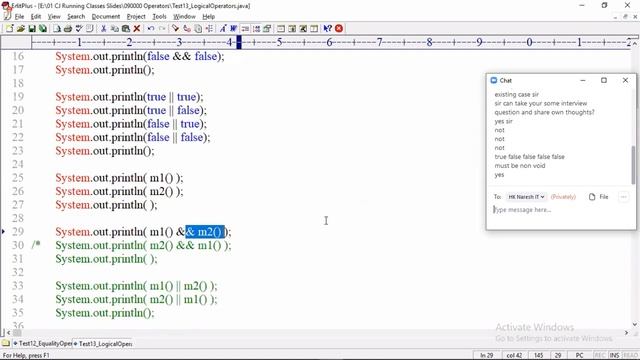Save the file using the floppy disk icon
The height and width of the screenshot is (360, 640).
[x=31, y=29]
